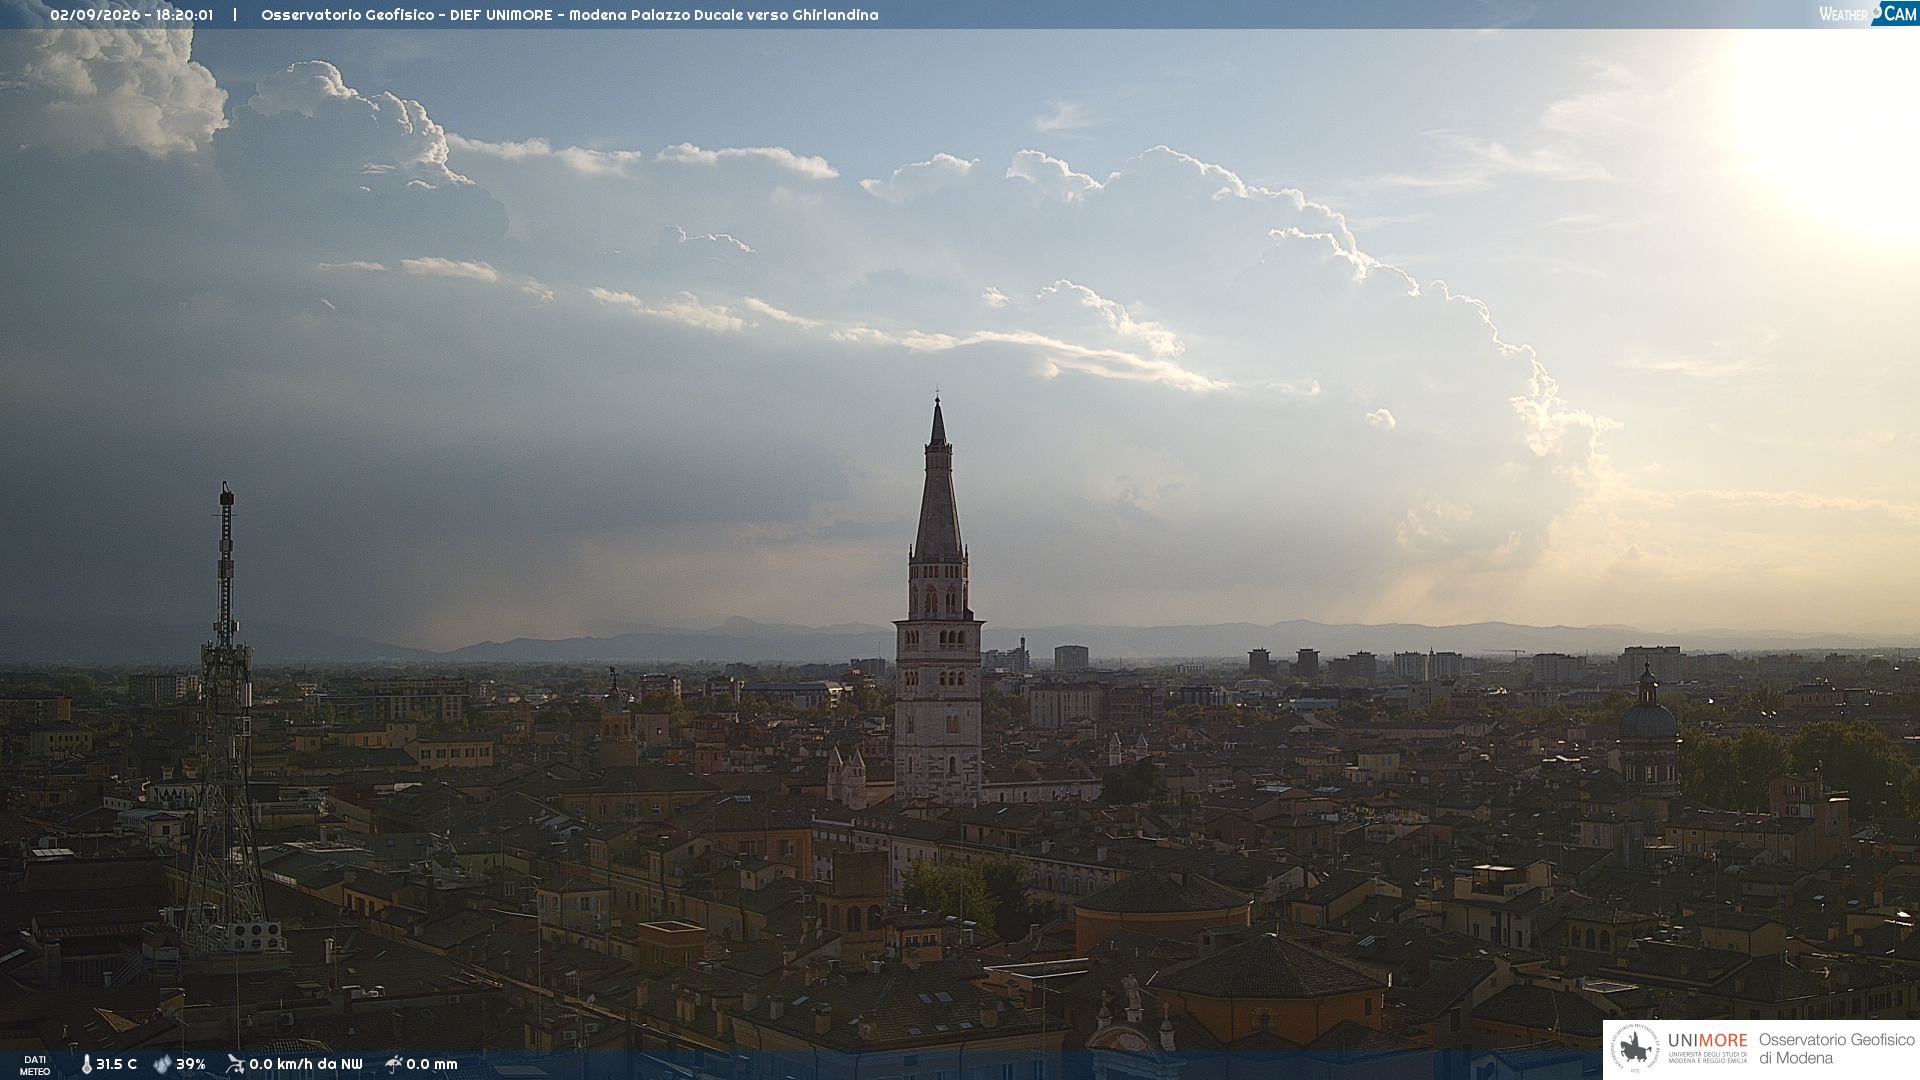Click the rain umbrella icon
The image size is (1920, 1080).
(x=393, y=1064)
